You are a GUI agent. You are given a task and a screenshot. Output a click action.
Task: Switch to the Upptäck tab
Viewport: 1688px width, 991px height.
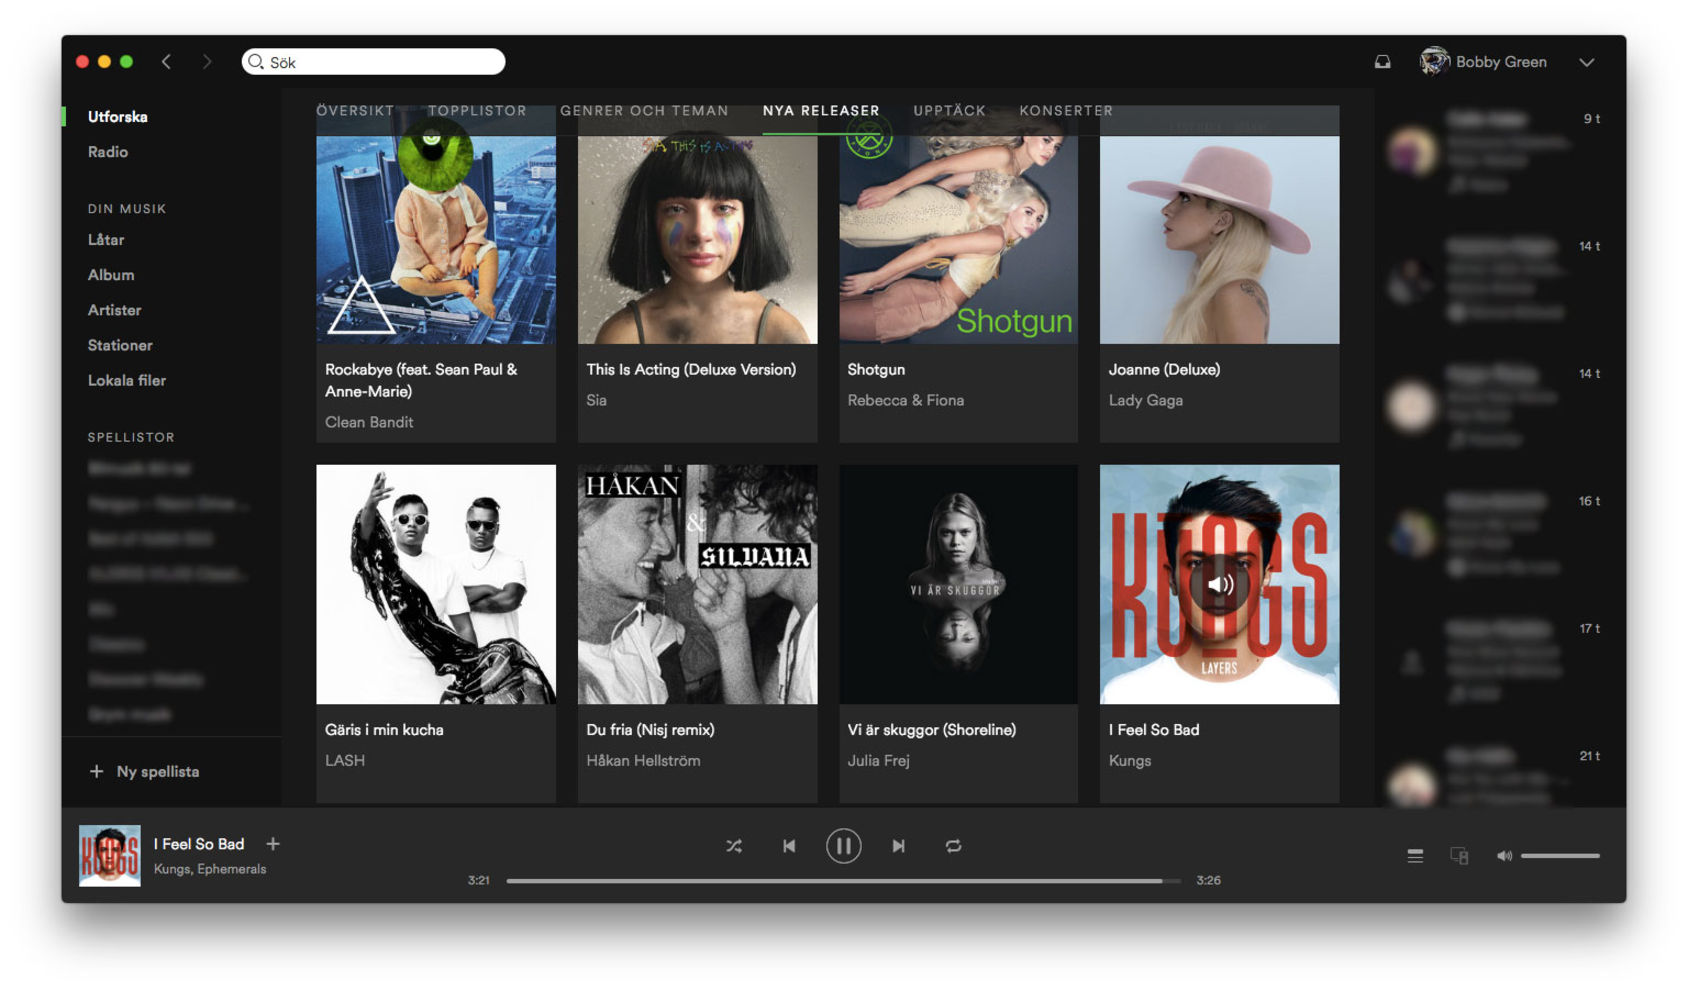point(949,111)
